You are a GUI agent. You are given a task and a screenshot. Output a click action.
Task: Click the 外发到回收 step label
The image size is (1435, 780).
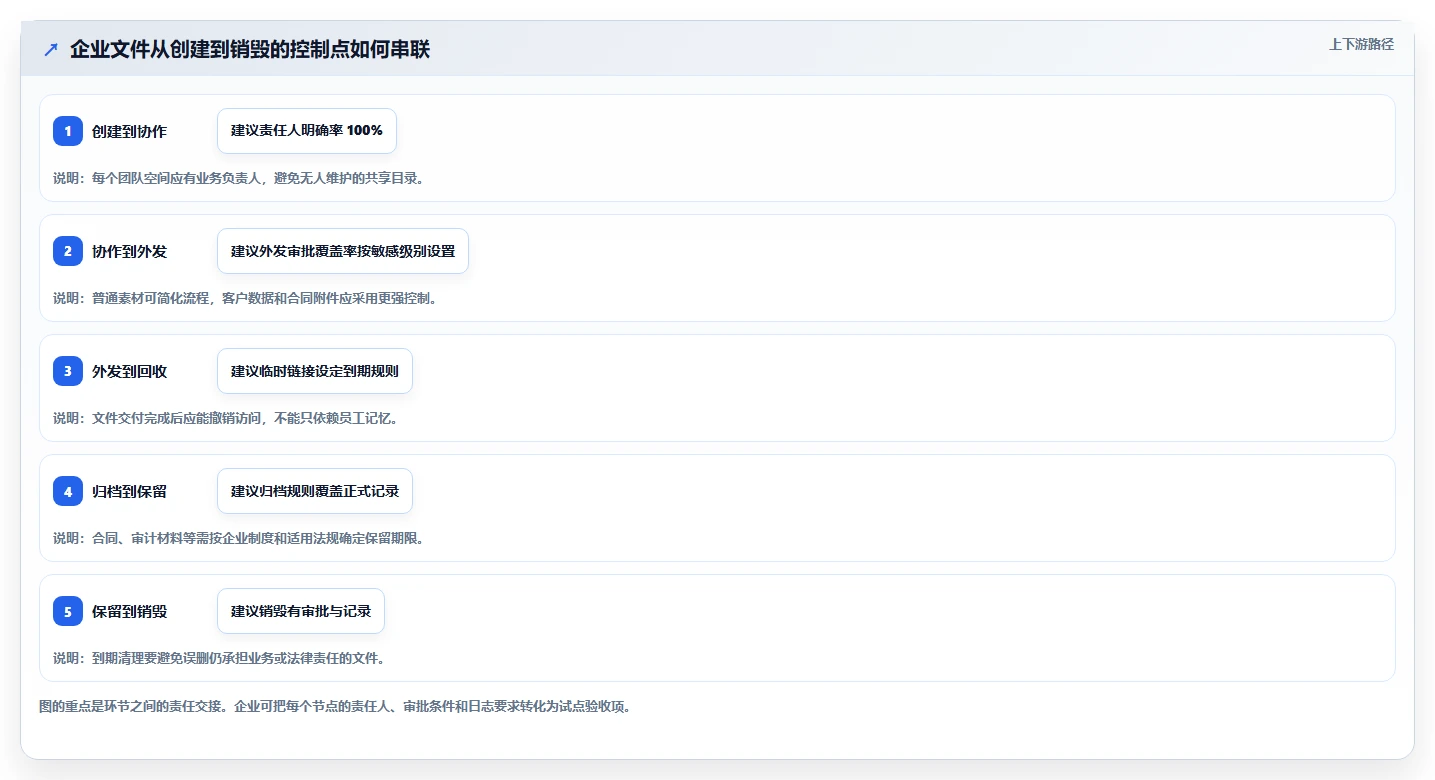(x=129, y=371)
